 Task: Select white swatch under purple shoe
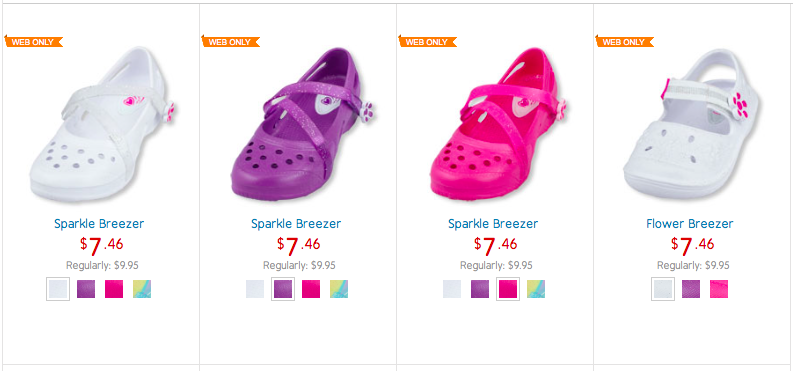point(255,289)
